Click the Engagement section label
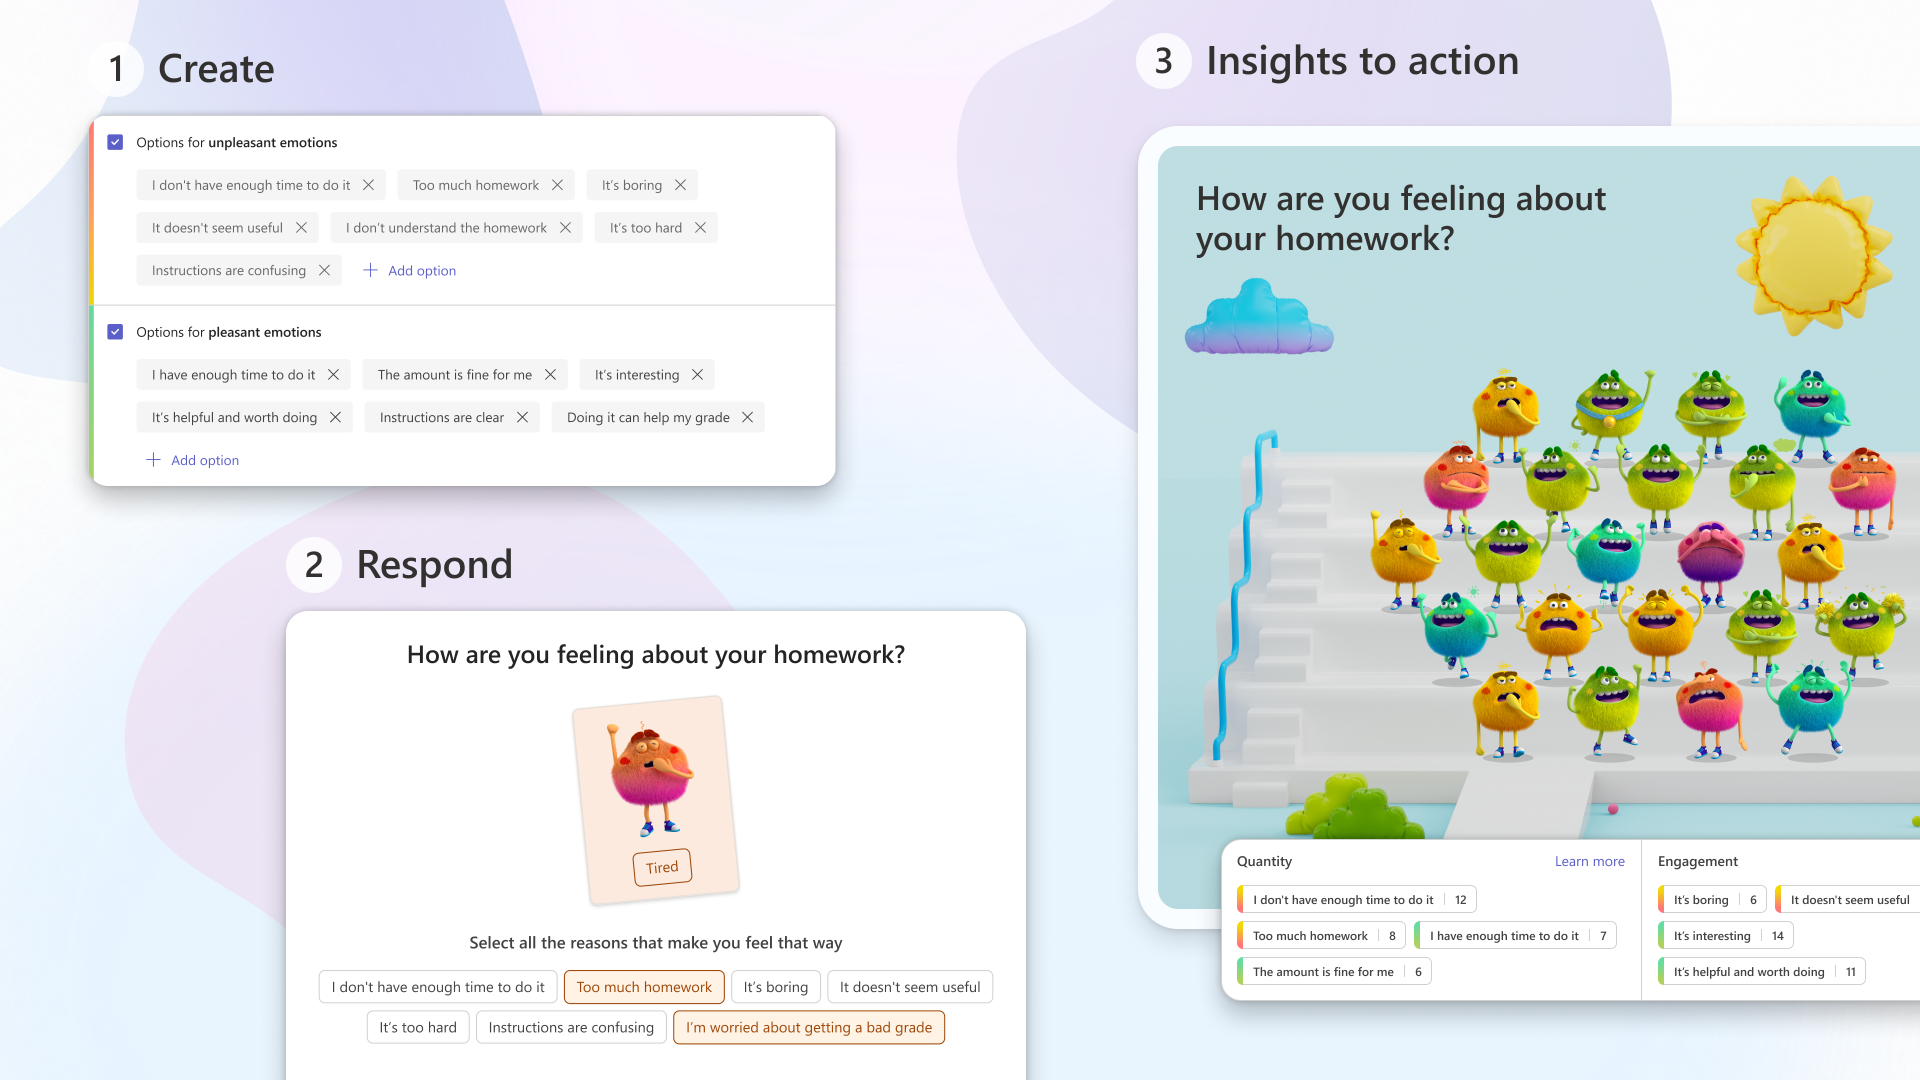This screenshot has width=1920, height=1080. pos(1697,860)
